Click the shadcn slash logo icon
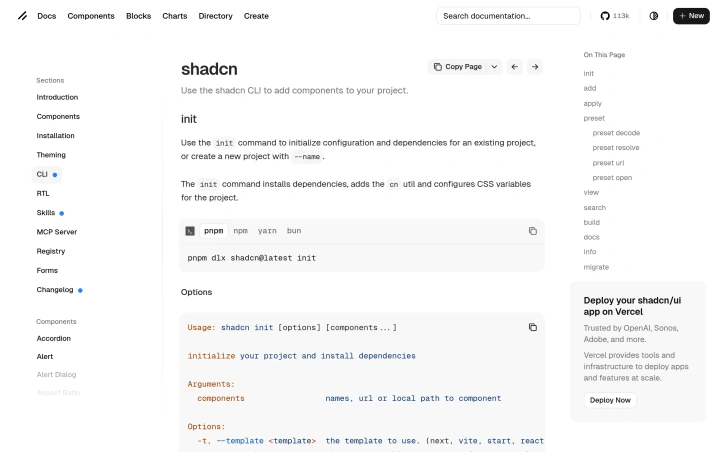This screenshot has width=724, height=452. pyautogui.click(x=22, y=16)
